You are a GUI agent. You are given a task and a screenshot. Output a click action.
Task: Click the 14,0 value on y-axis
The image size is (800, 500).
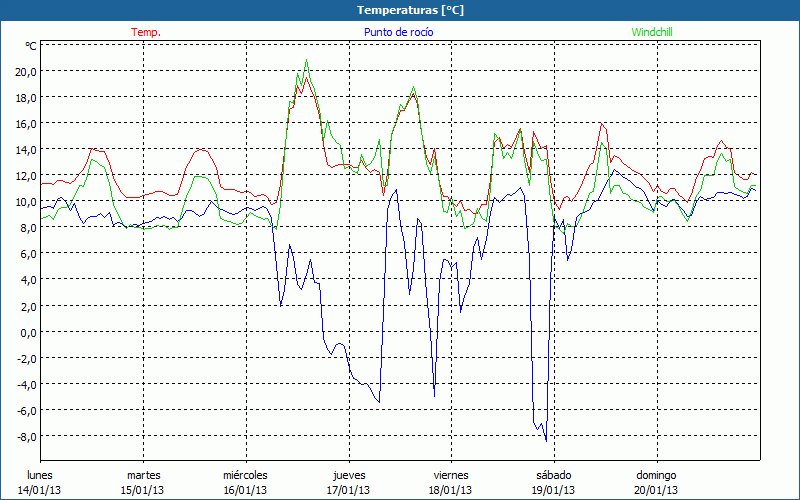[24, 150]
